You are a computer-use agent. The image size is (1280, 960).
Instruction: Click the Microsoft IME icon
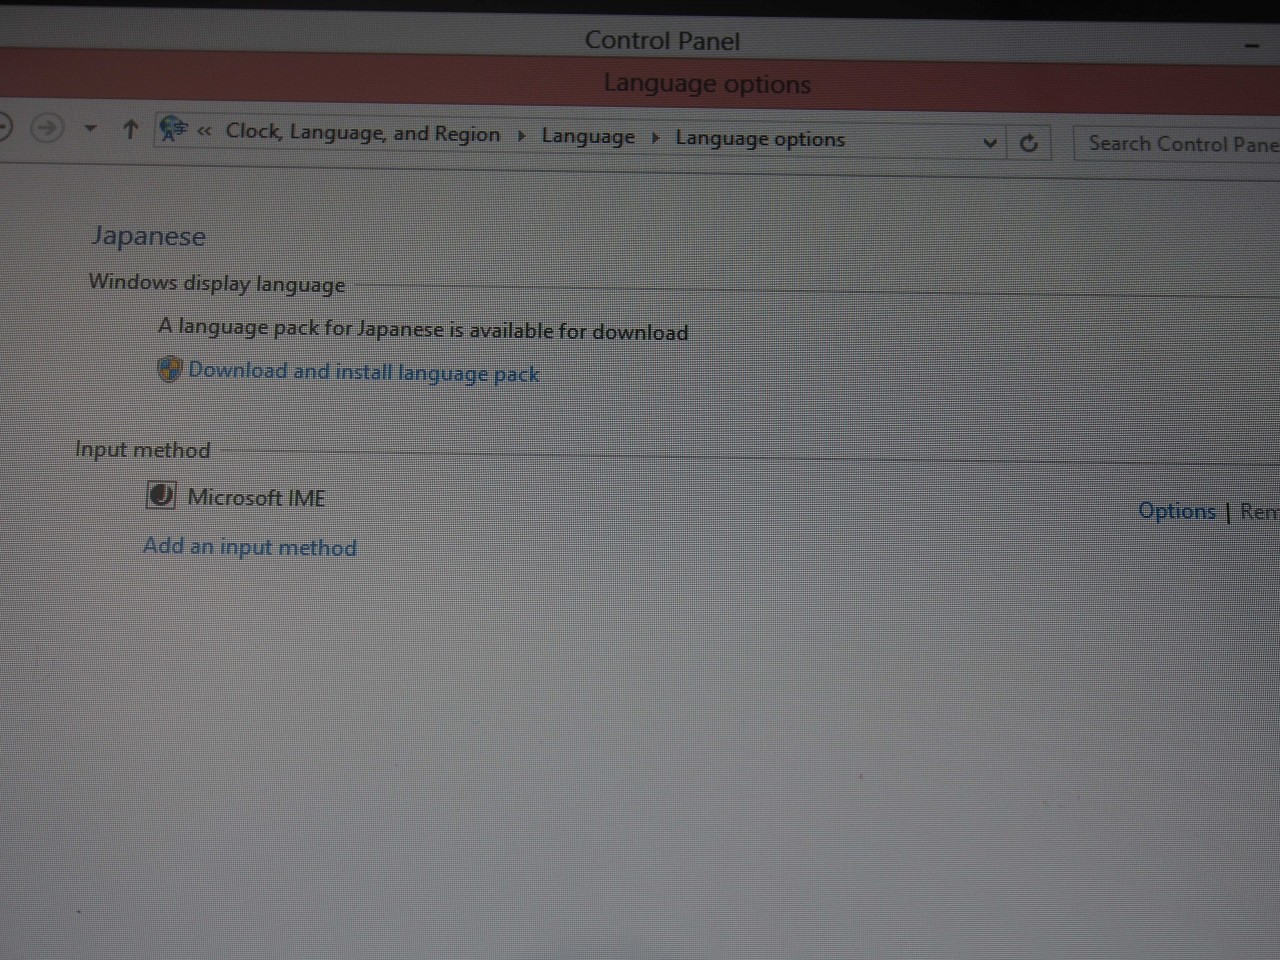pos(161,494)
